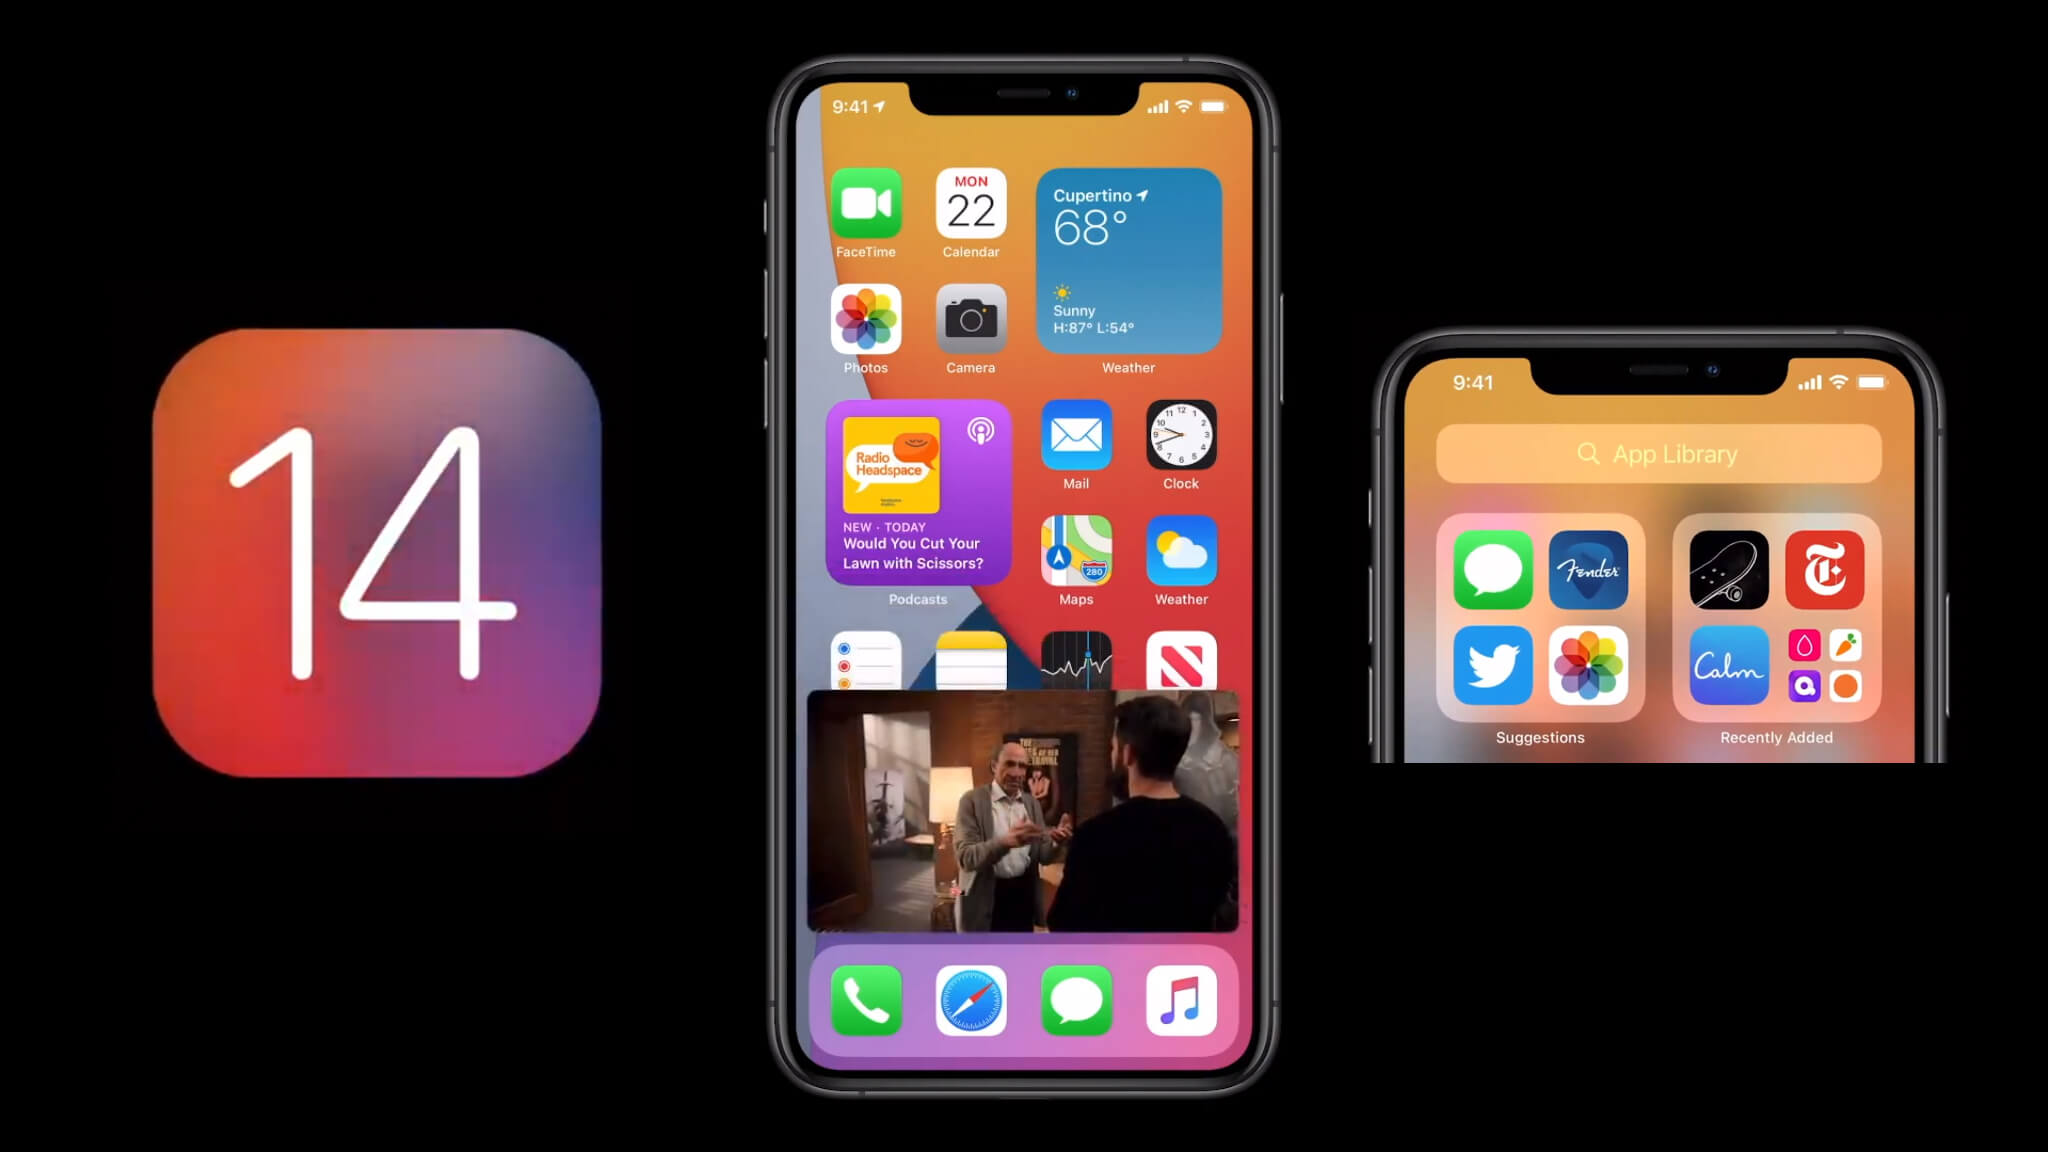The width and height of the screenshot is (2048, 1152).
Task: Open the Safari browser
Action: point(972,1000)
